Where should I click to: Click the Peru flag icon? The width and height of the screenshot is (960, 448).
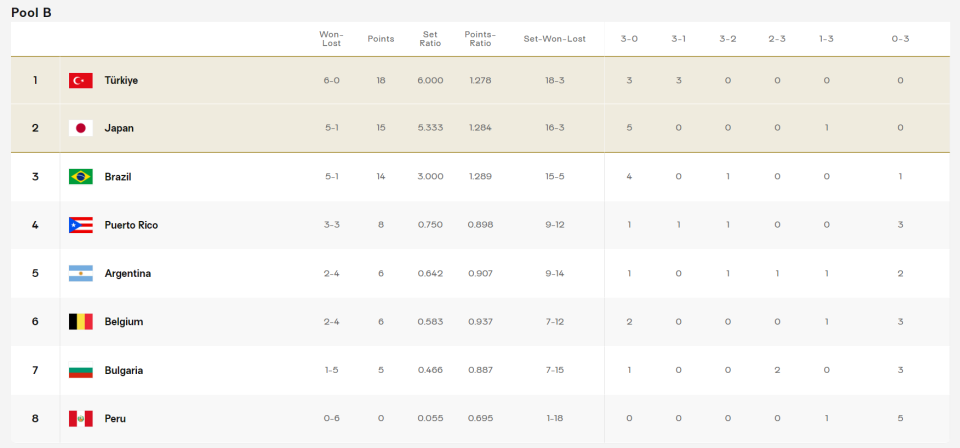pyautogui.click(x=81, y=418)
